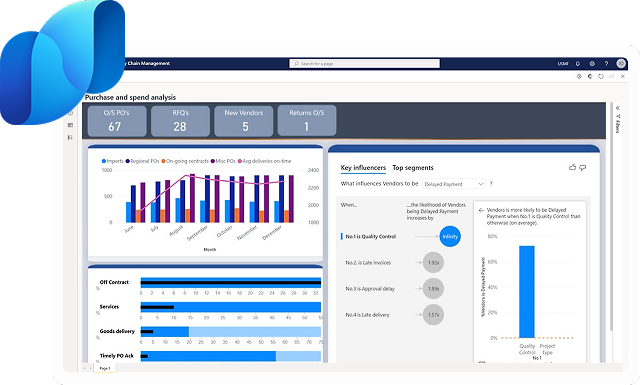Click the workspaces icon in the left sidebar

[x=70, y=125]
